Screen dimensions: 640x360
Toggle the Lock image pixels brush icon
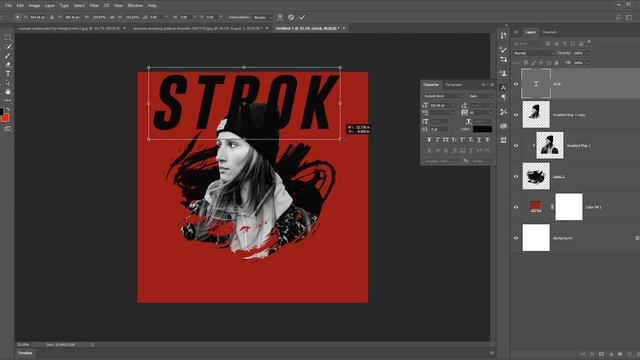coord(533,63)
